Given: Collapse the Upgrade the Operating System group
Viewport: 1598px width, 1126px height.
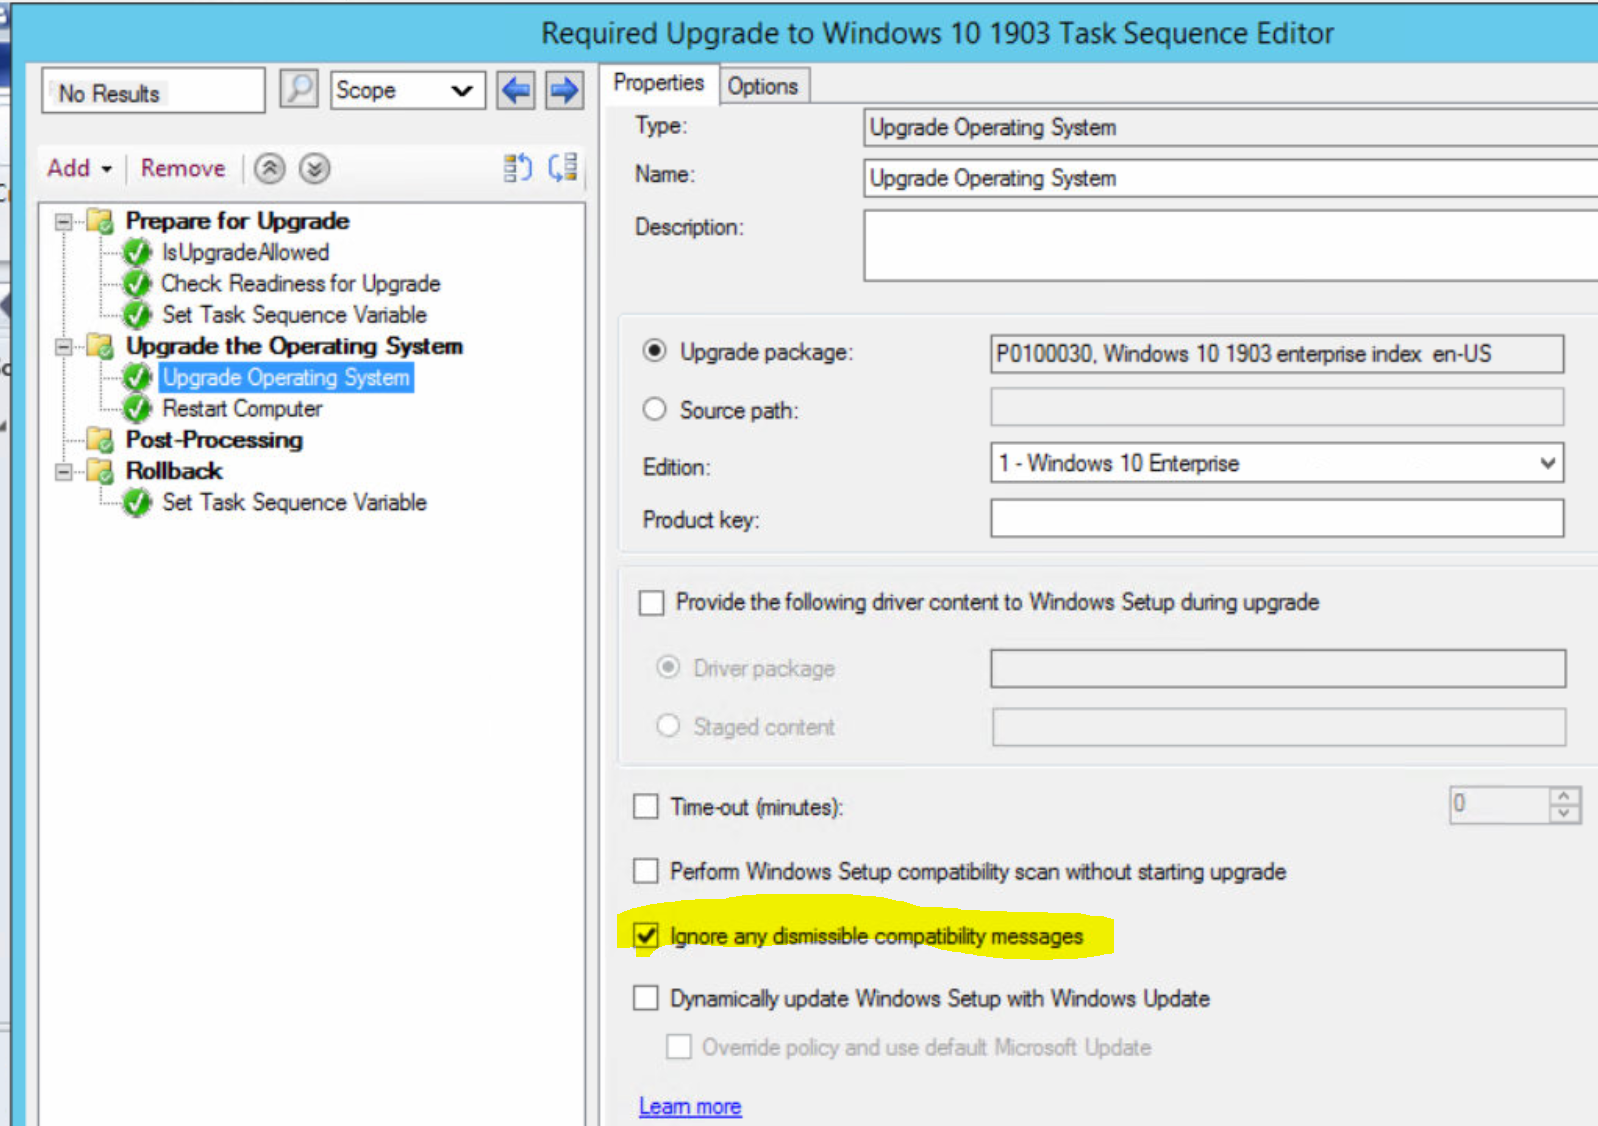Looking at the screenshot, I should pyautogui.click(x=64, y=347).
